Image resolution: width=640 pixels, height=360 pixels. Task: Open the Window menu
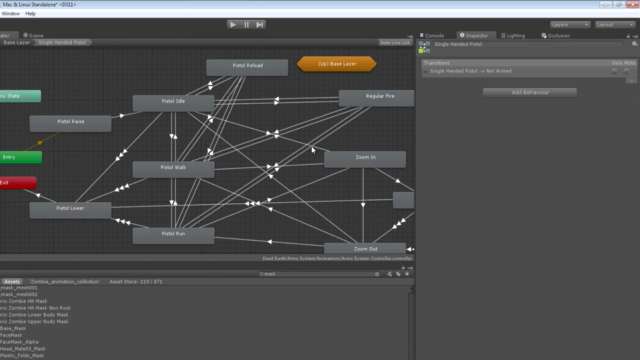[x=11, y=13]
